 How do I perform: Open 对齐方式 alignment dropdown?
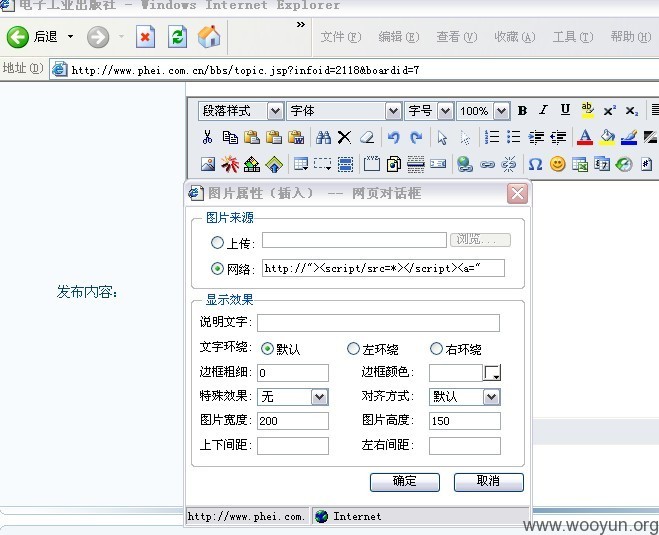491,397
